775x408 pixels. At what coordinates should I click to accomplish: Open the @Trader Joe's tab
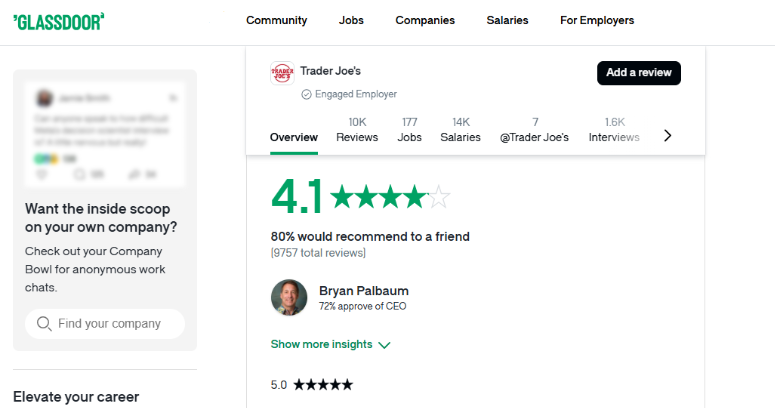[534, 130]
